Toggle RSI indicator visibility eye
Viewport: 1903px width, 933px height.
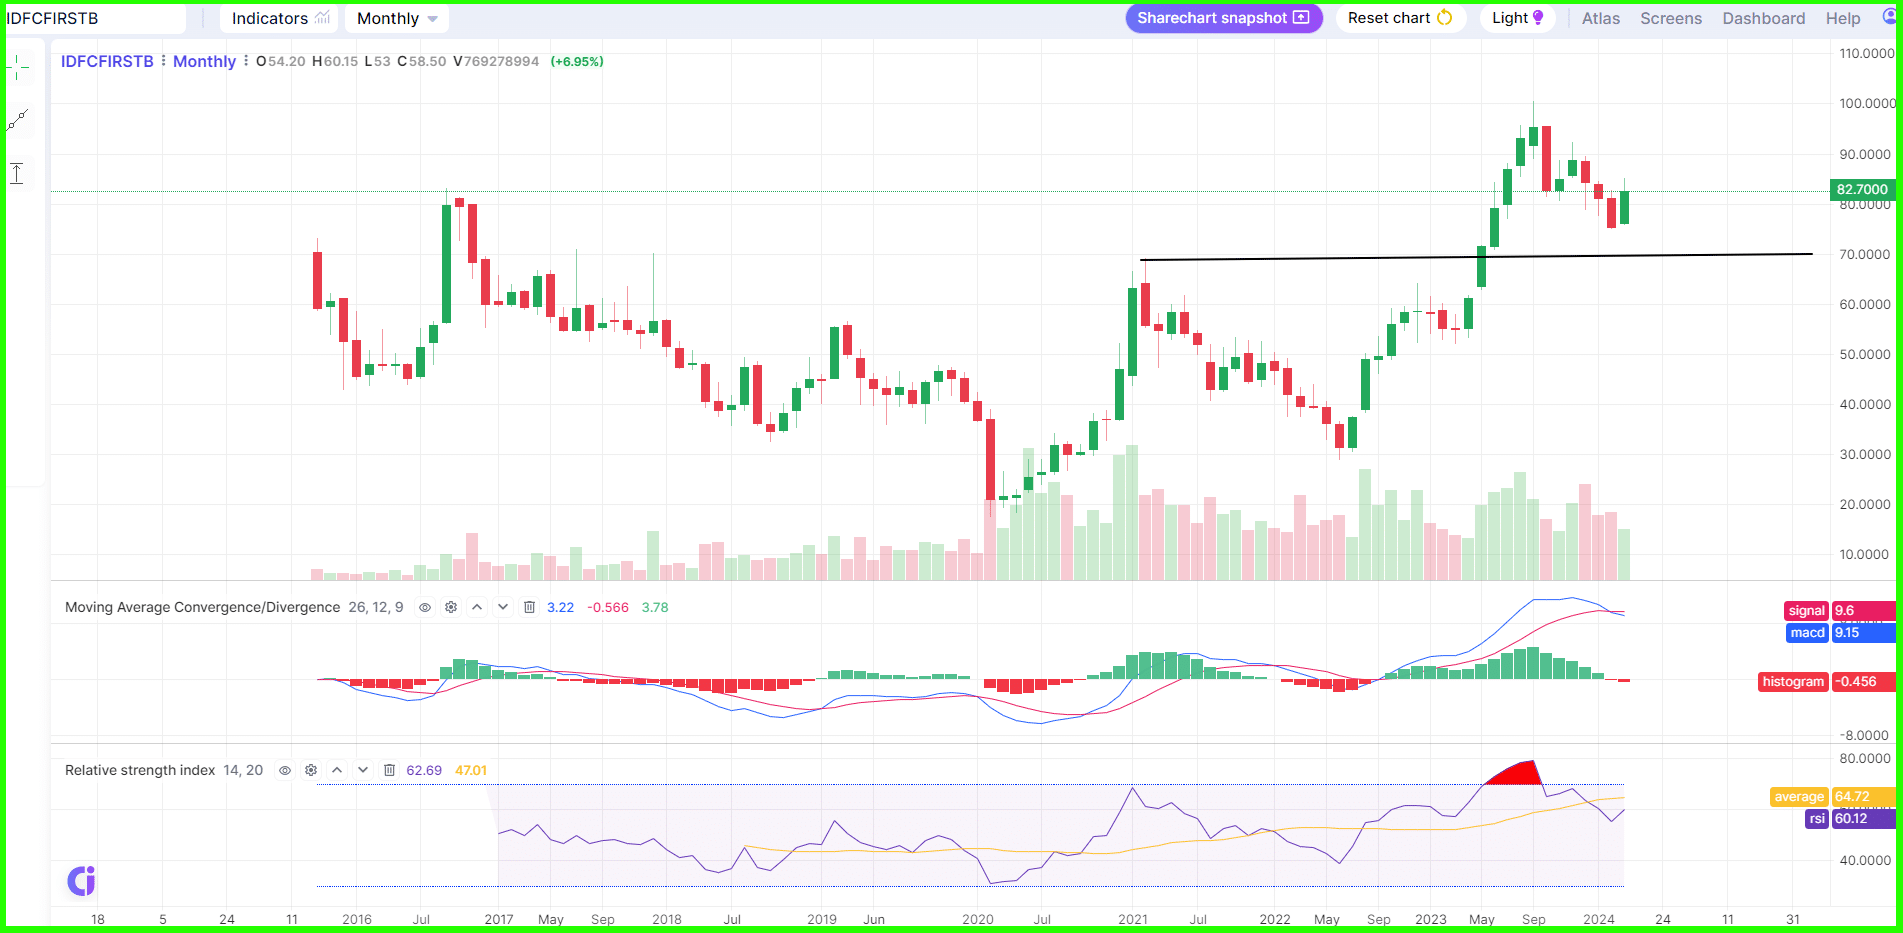click(x=285, y=770)
